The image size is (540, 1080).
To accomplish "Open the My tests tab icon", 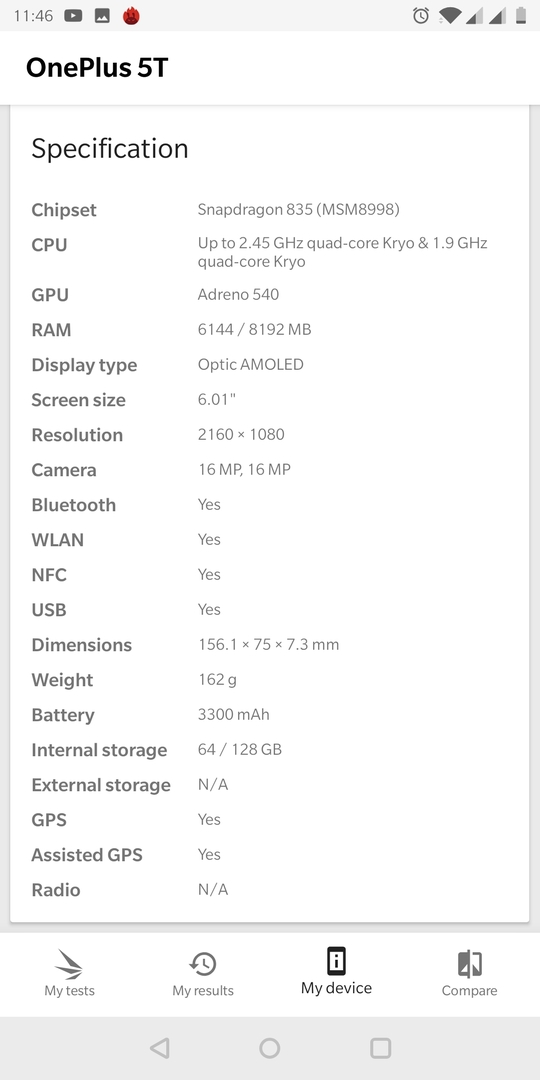I will coord(69,964).
